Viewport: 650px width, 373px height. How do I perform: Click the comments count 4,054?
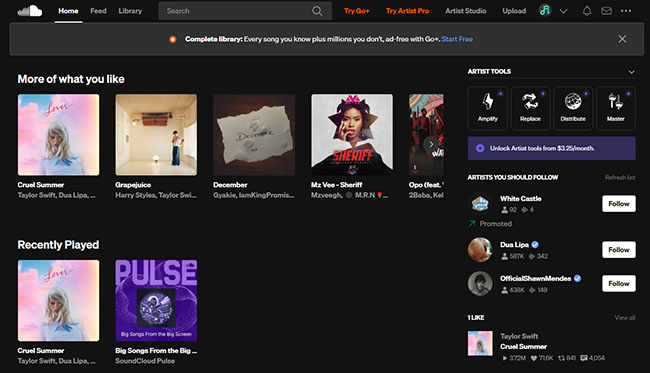pyautogui.click(x=592, y=358)
